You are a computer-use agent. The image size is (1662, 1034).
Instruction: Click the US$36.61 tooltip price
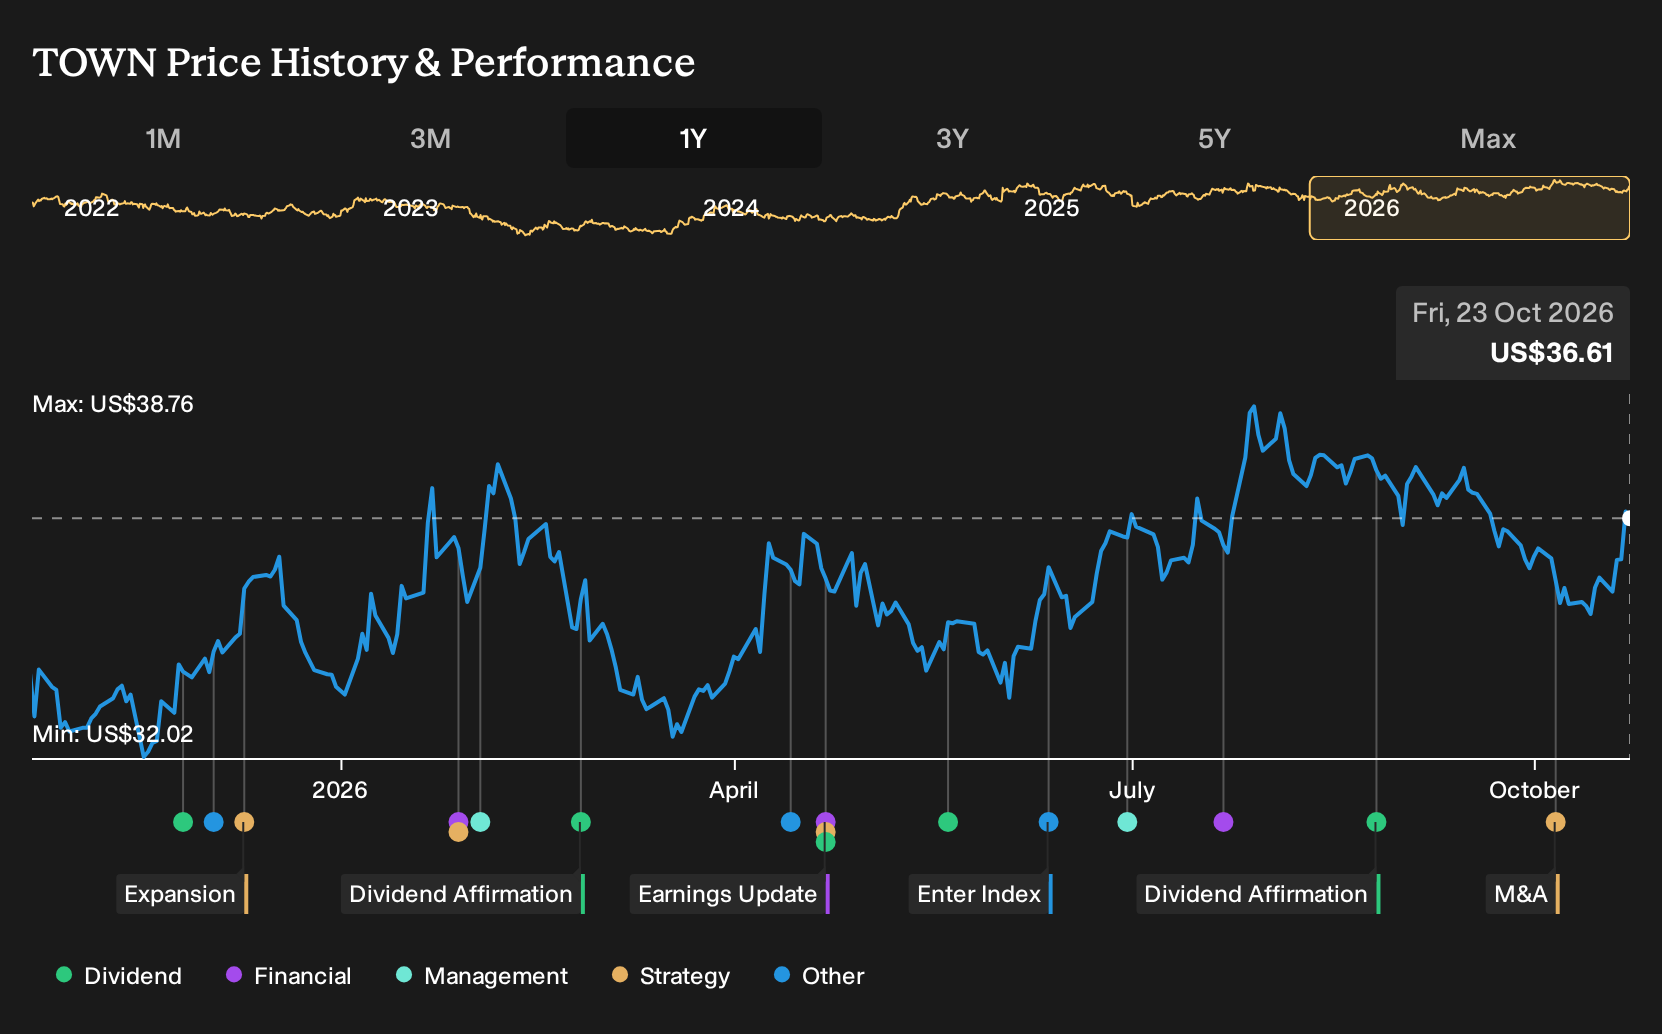[x=1552, y=353]
